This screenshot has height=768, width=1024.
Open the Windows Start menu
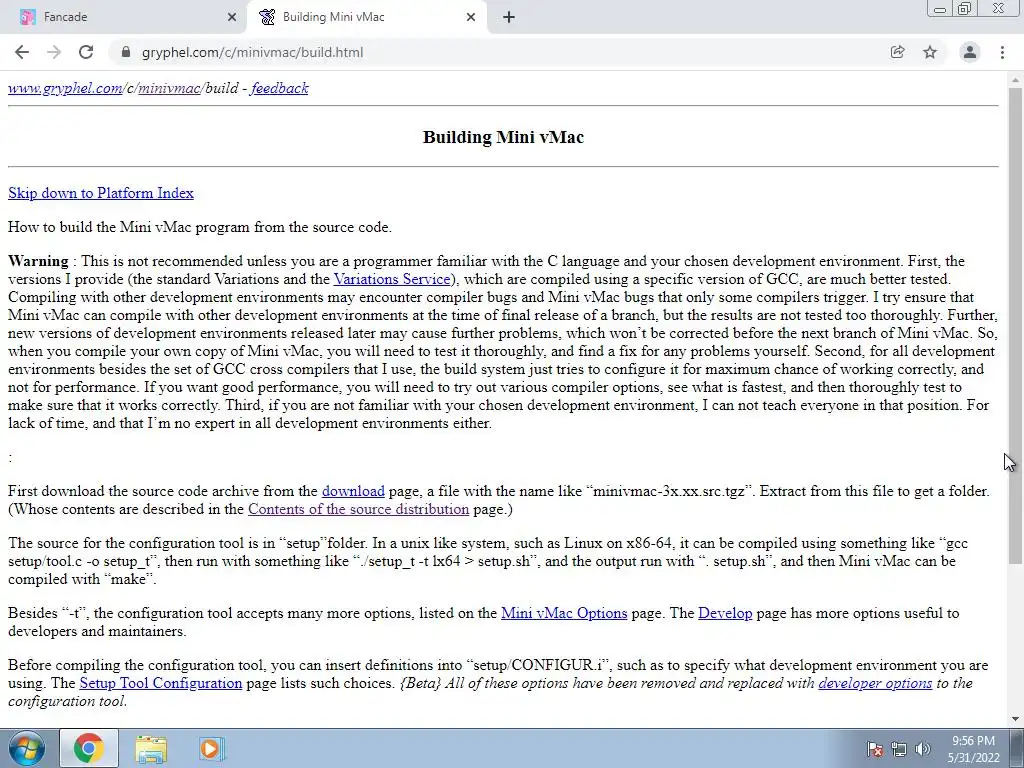[26, 748]
